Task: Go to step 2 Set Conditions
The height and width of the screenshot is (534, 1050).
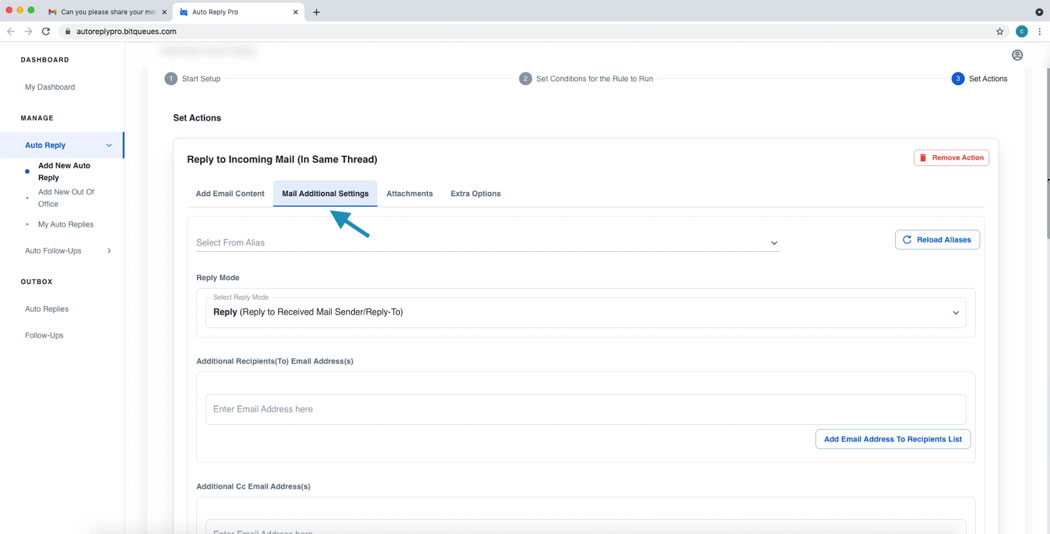Action: (525, 78)
